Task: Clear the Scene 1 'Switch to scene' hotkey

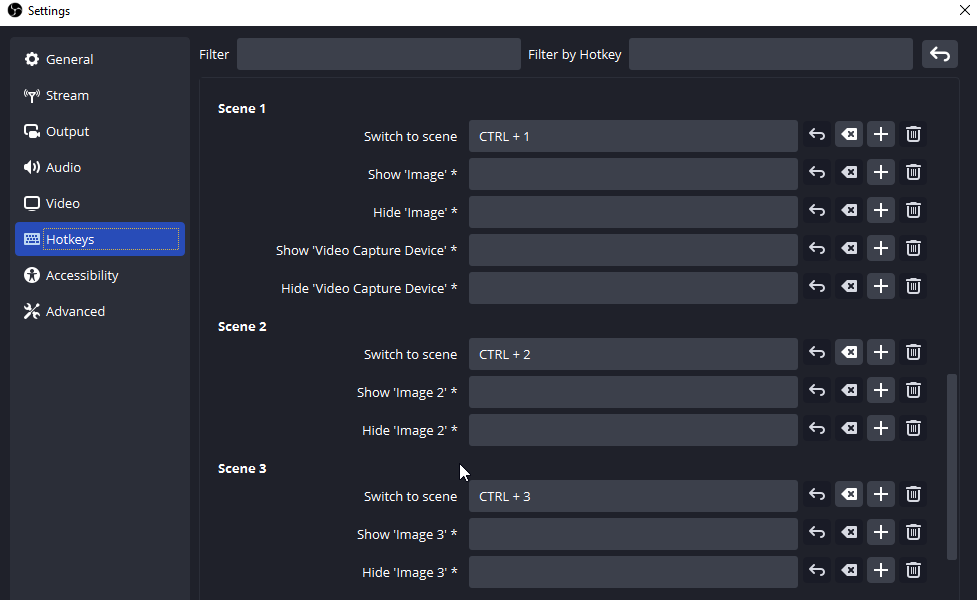Action: pos(848,135)
